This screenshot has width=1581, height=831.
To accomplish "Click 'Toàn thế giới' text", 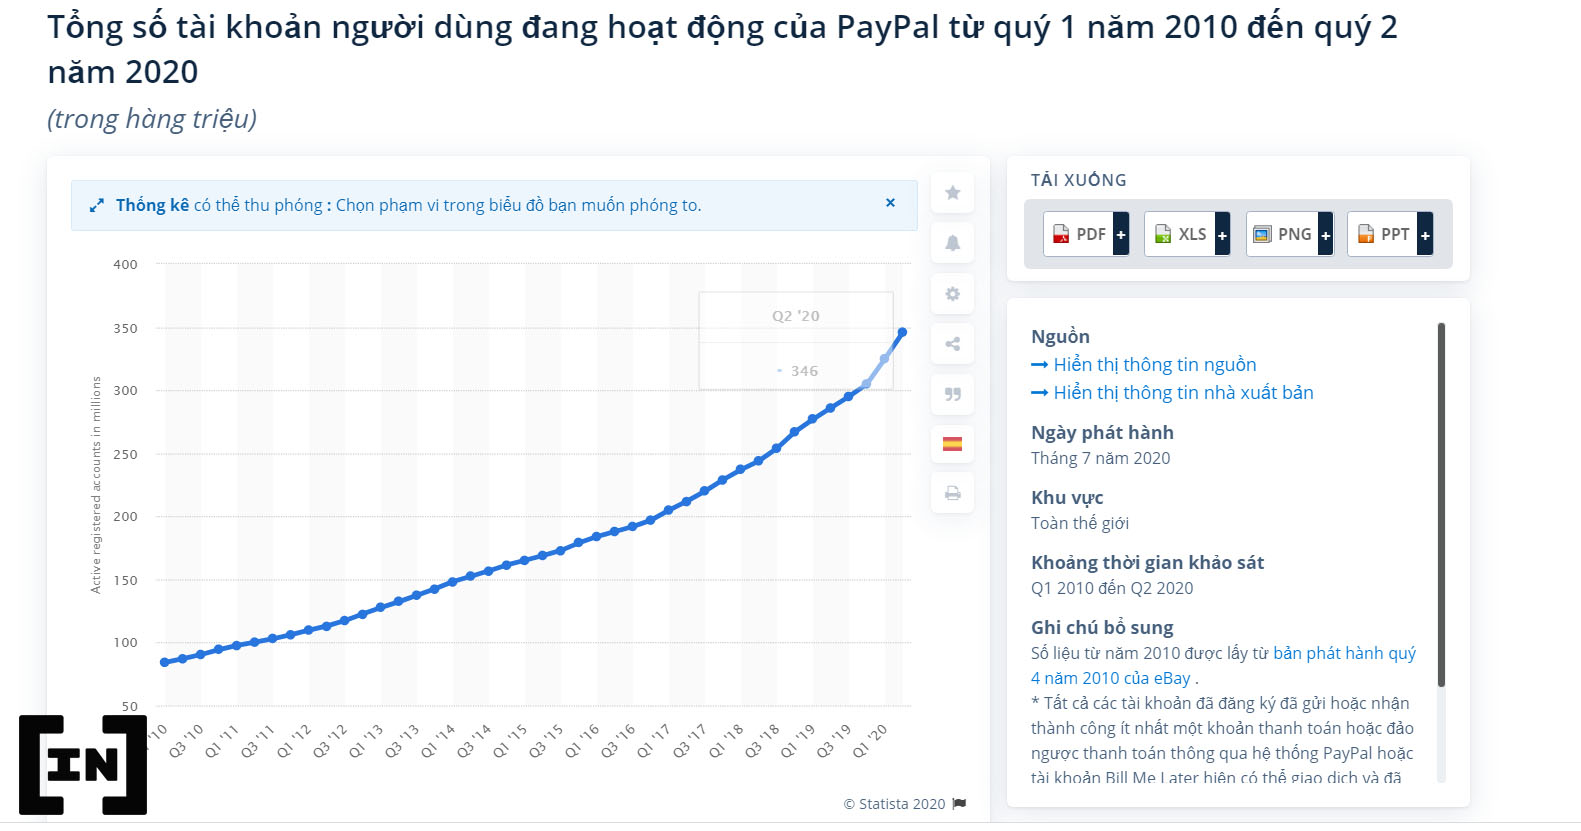I will (1080, 523).
